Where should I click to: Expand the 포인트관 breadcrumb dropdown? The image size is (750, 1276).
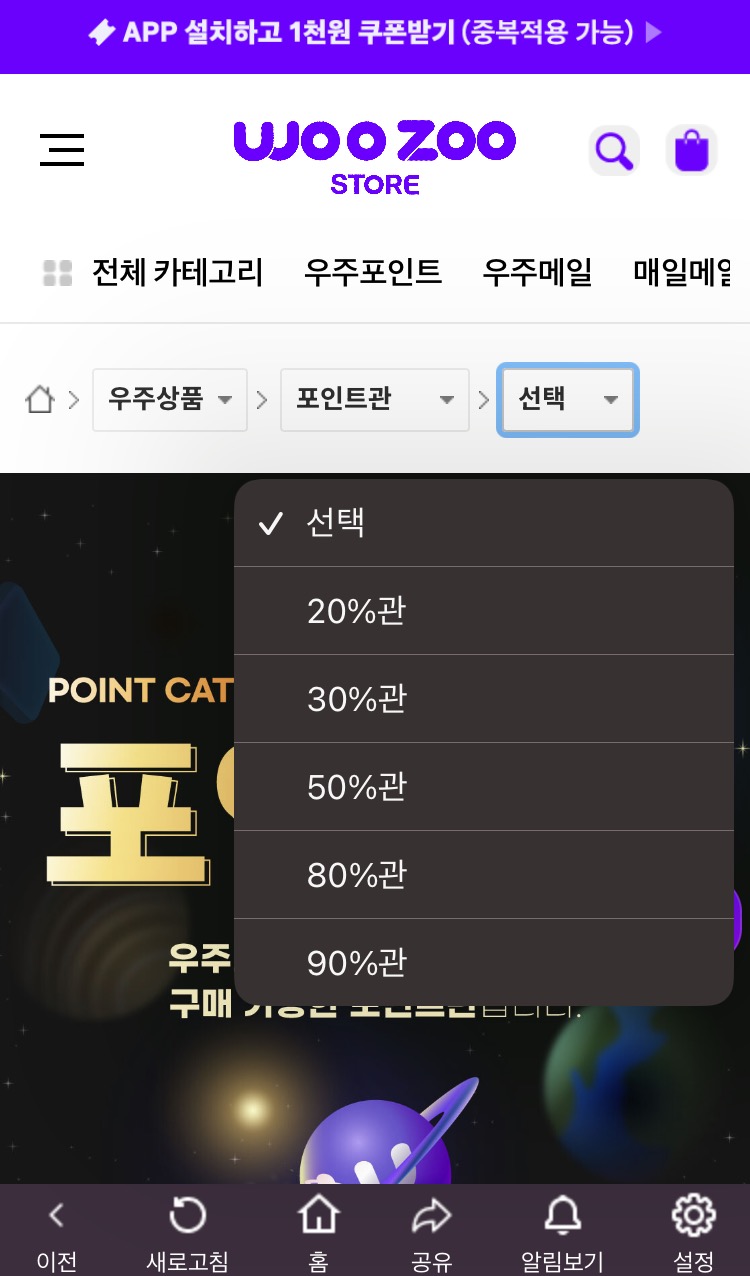(375, 400)
